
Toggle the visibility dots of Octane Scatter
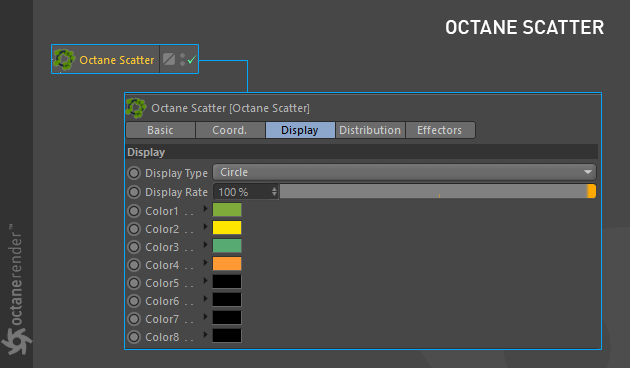[182, 59]
